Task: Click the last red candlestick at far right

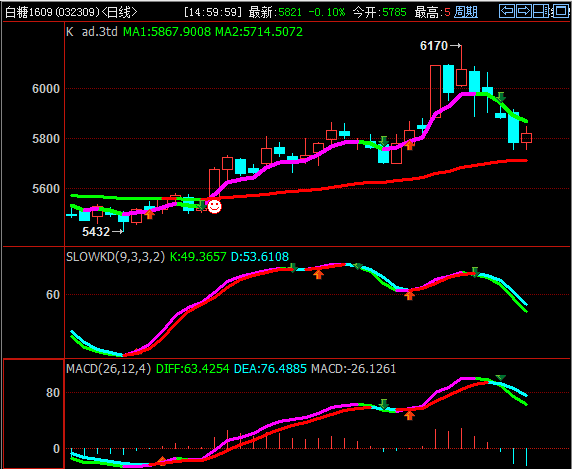Action: point(526,138)
